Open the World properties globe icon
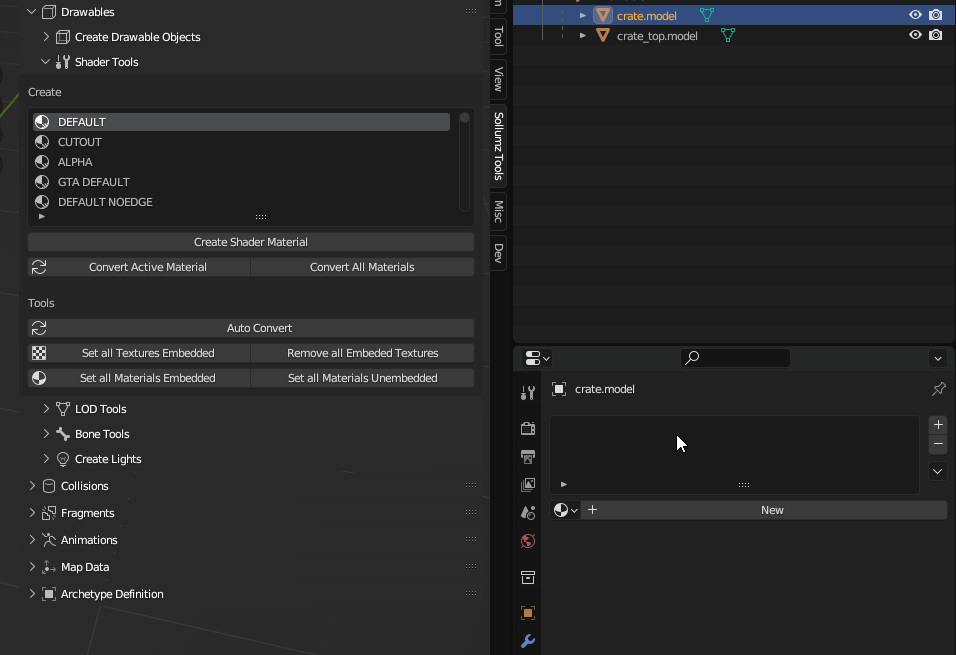956x655 pixels. [528, 541]
